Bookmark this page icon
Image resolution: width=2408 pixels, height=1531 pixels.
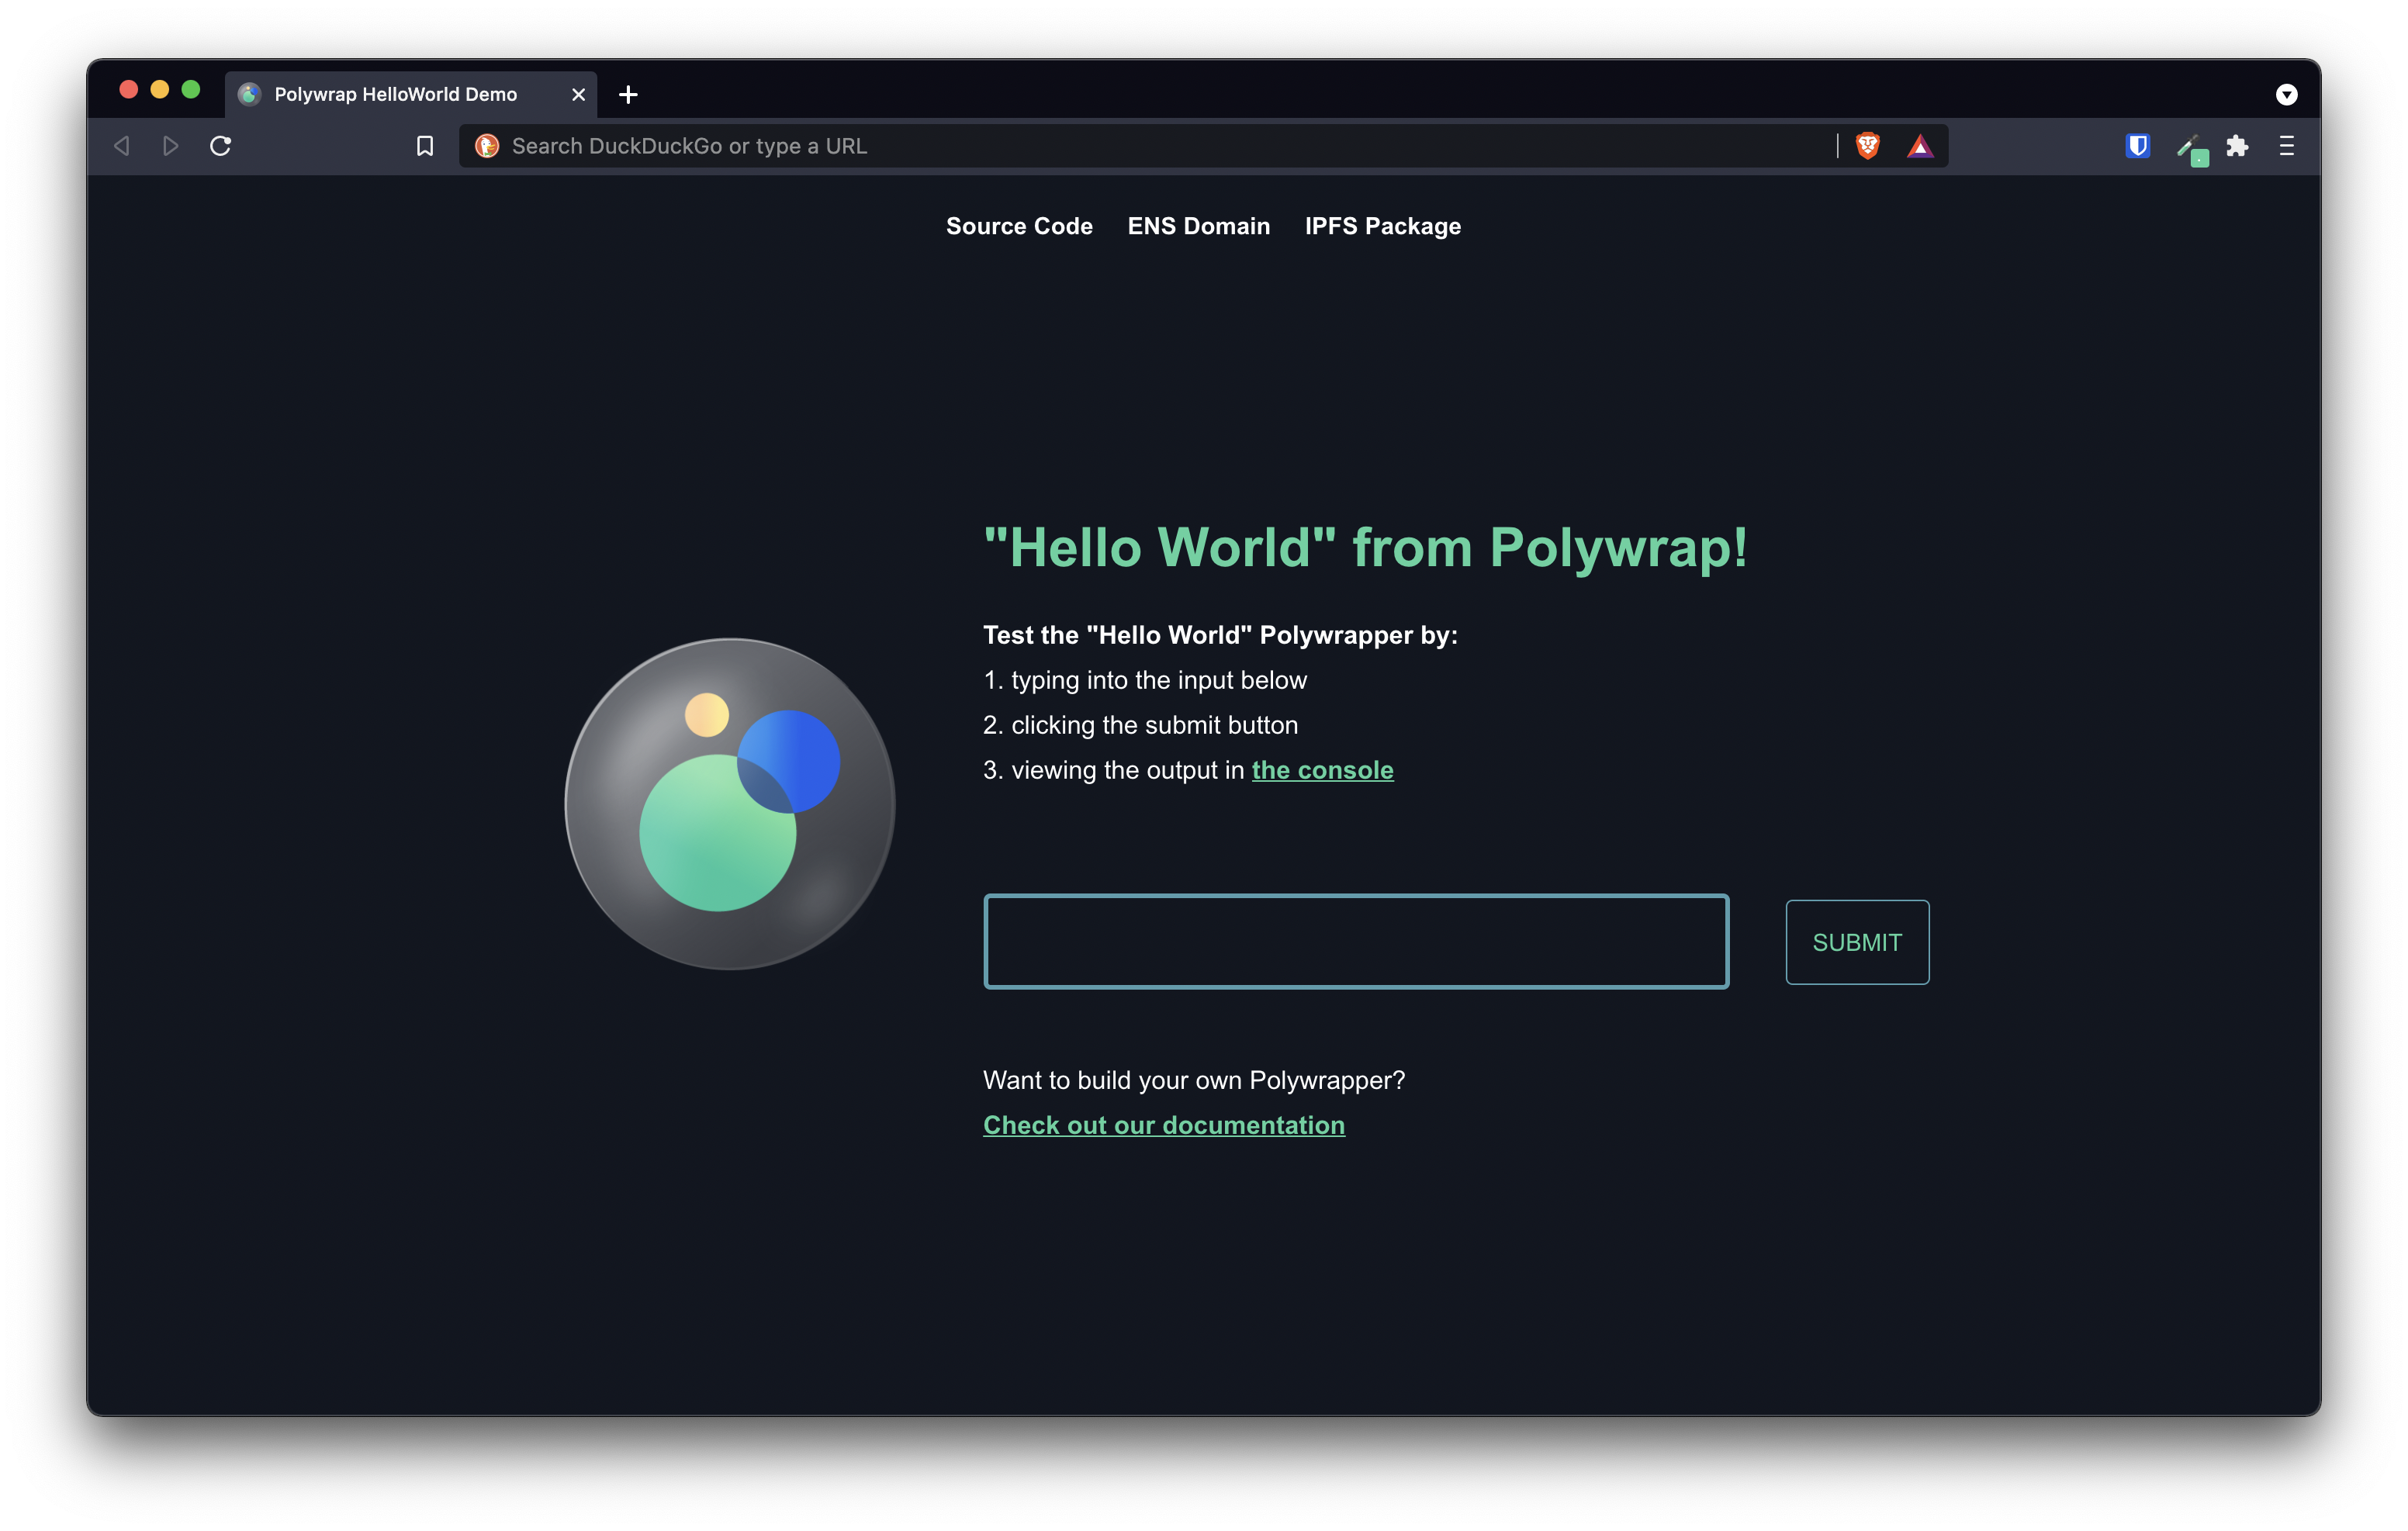pos(425,146)
